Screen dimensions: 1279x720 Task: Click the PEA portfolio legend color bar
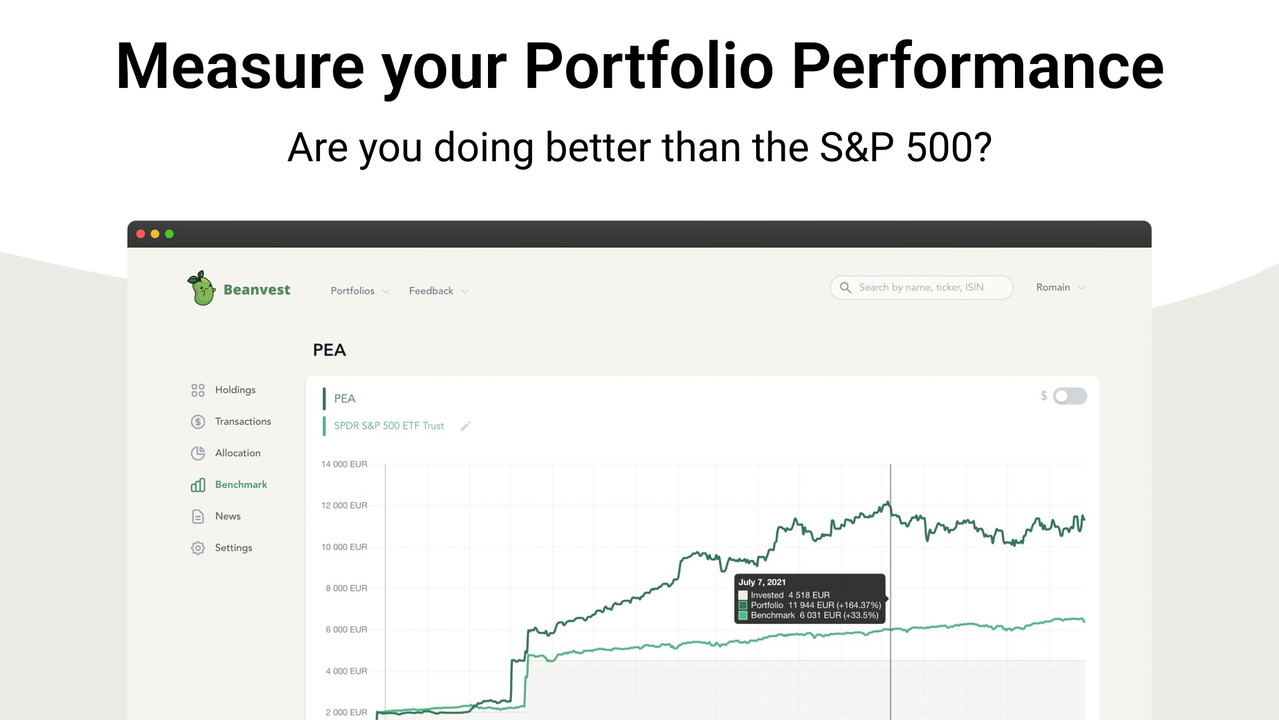point(324,398)
